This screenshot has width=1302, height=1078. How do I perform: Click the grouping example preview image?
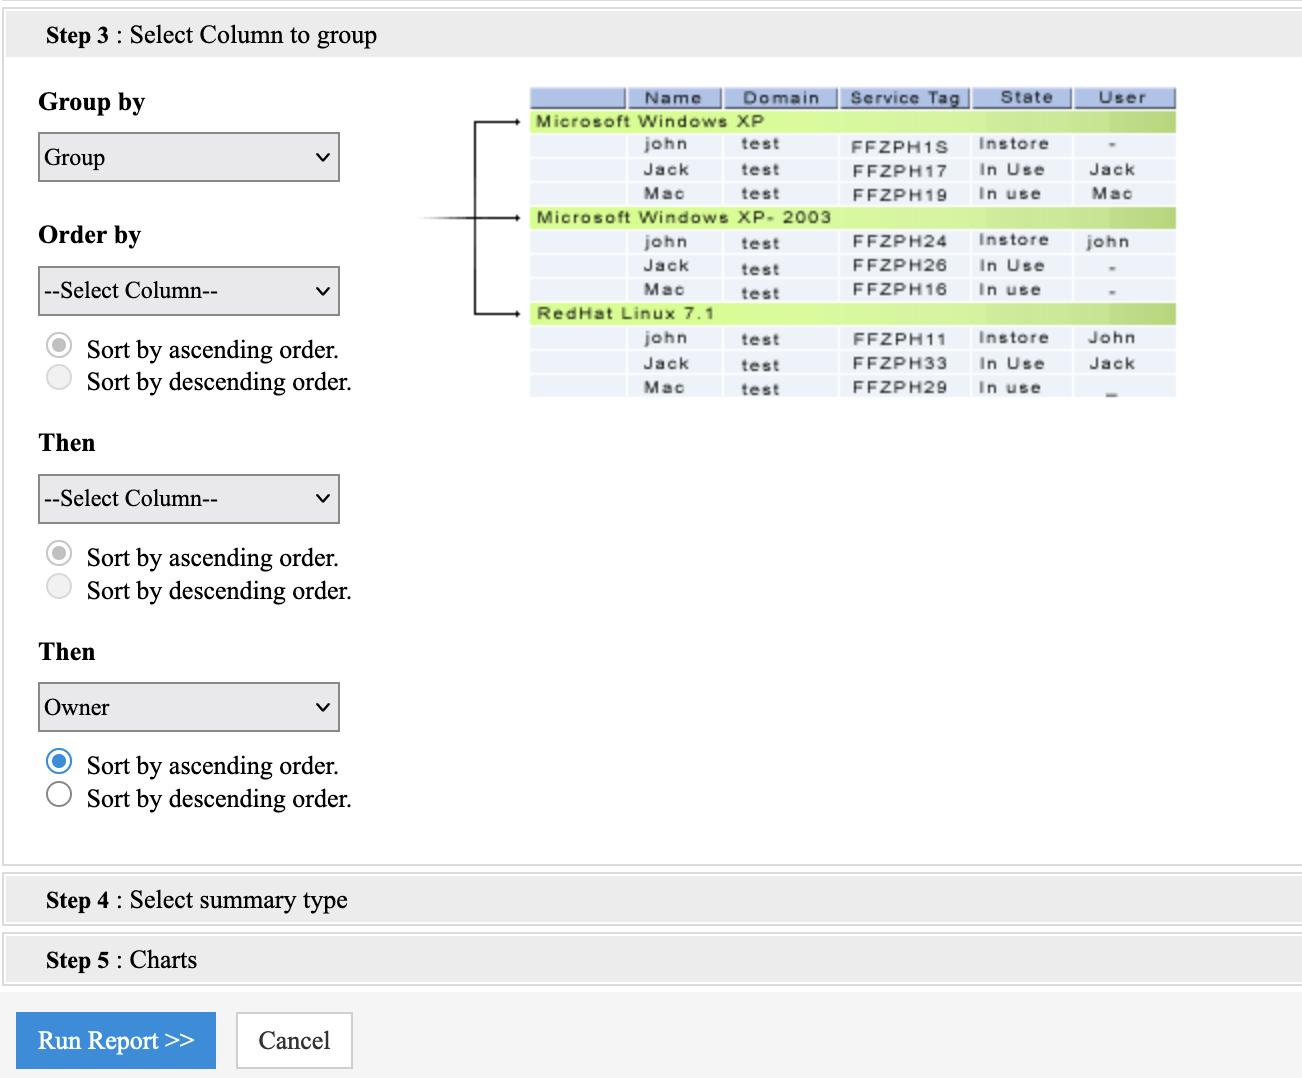point(798,242)
